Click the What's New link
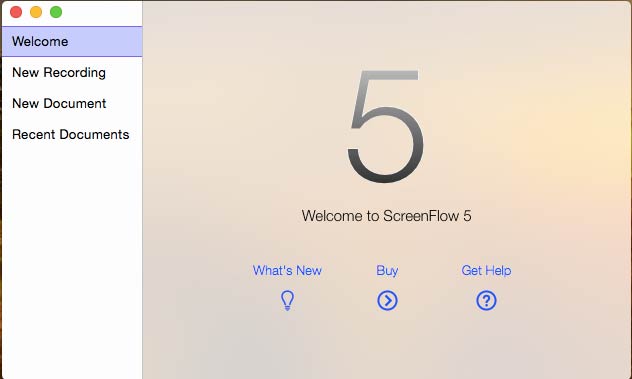 tap(287, 271)
